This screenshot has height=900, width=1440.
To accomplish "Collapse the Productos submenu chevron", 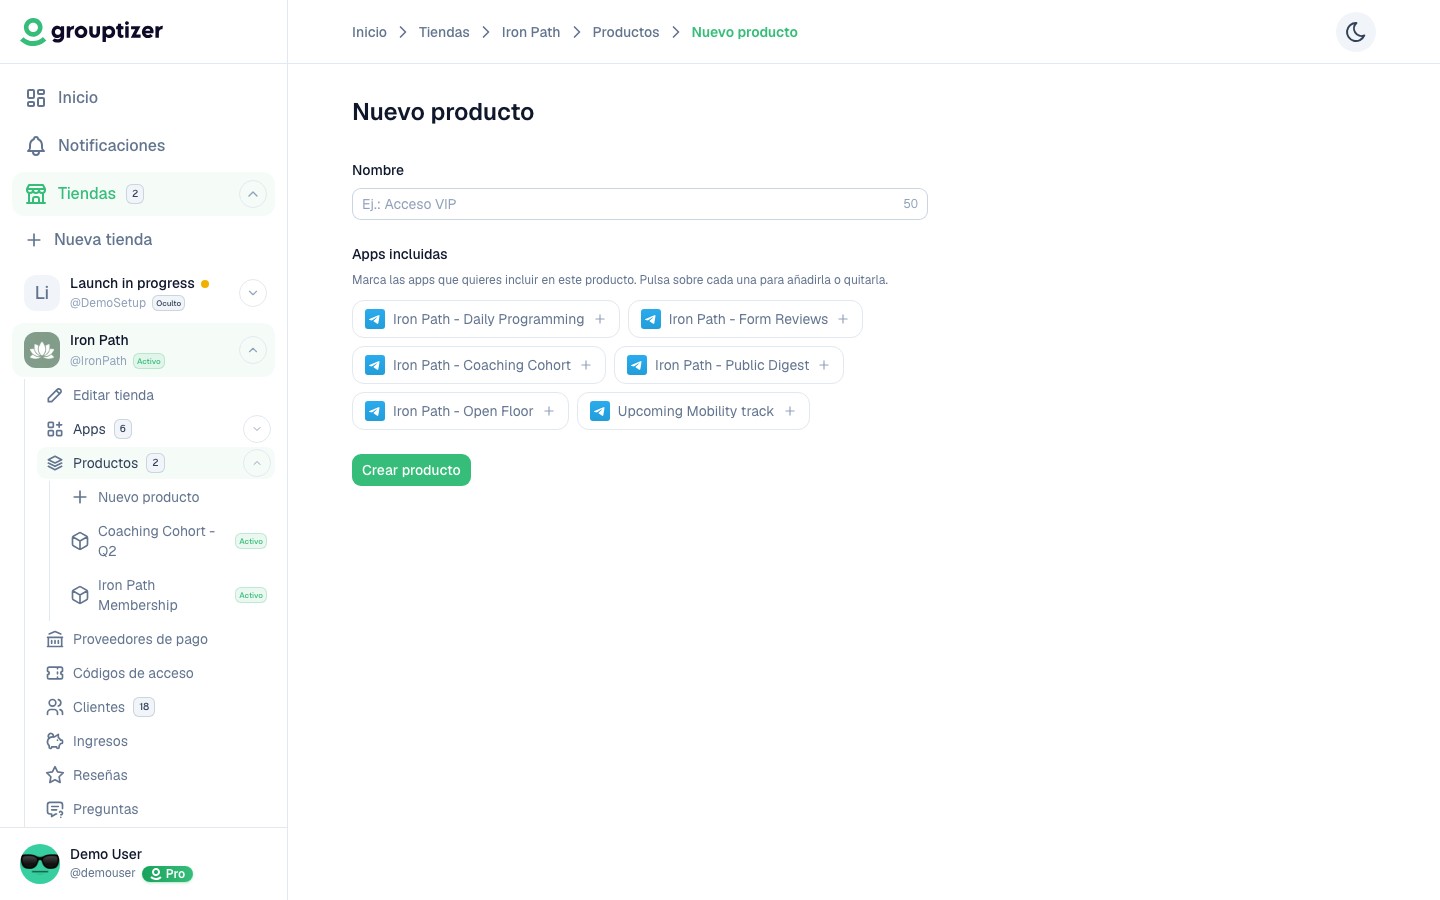I will pyautogui.click(x=257, y=463).
